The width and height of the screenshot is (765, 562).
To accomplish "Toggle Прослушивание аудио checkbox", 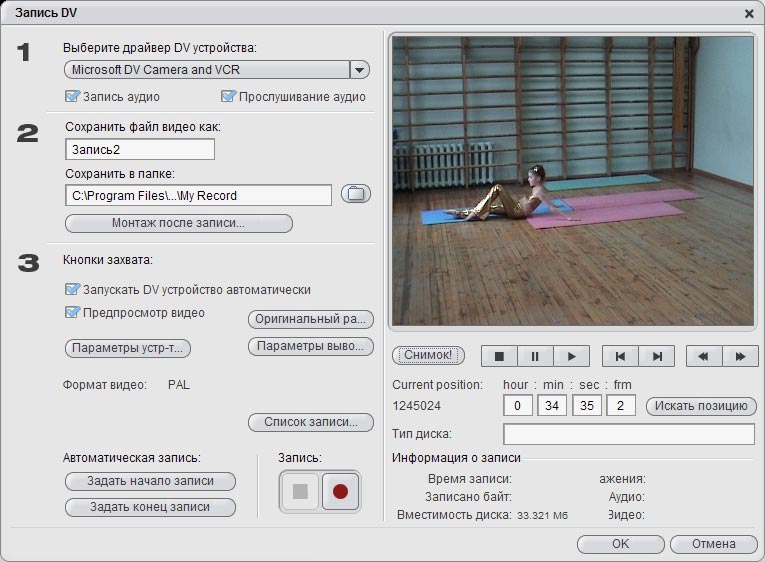I will [x=228, y=96].
